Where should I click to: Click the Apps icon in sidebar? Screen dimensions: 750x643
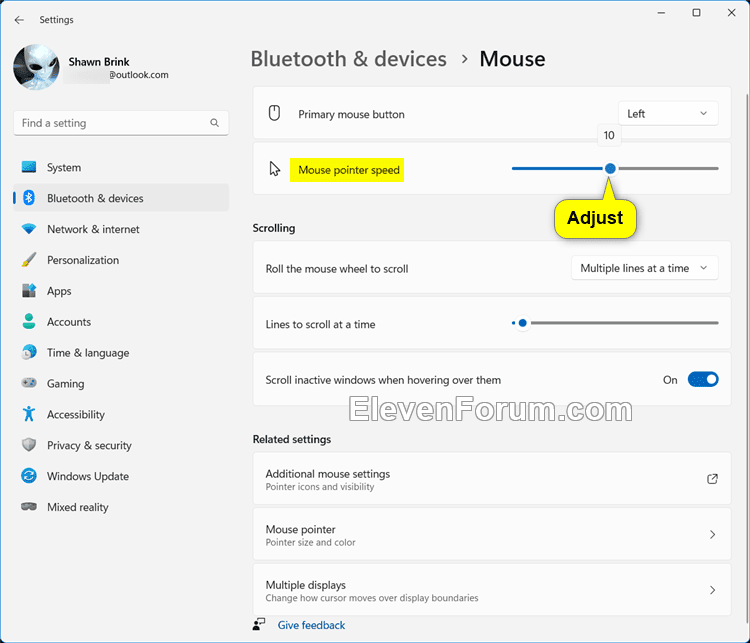29,290
